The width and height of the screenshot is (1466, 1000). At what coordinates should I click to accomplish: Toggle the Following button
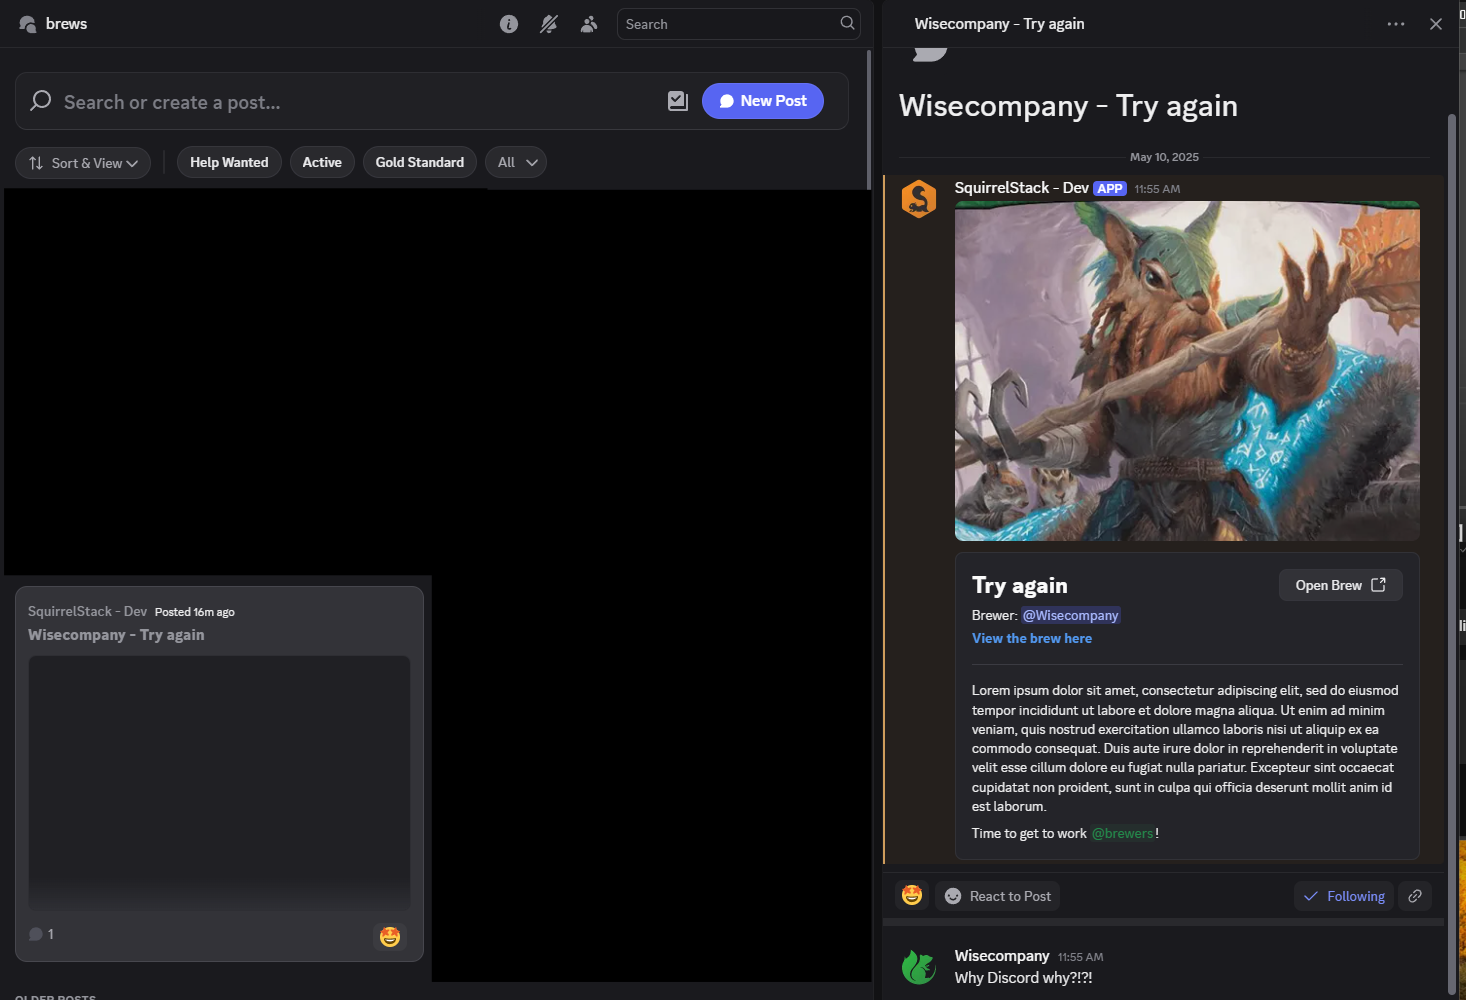(x=1344, y=896)
